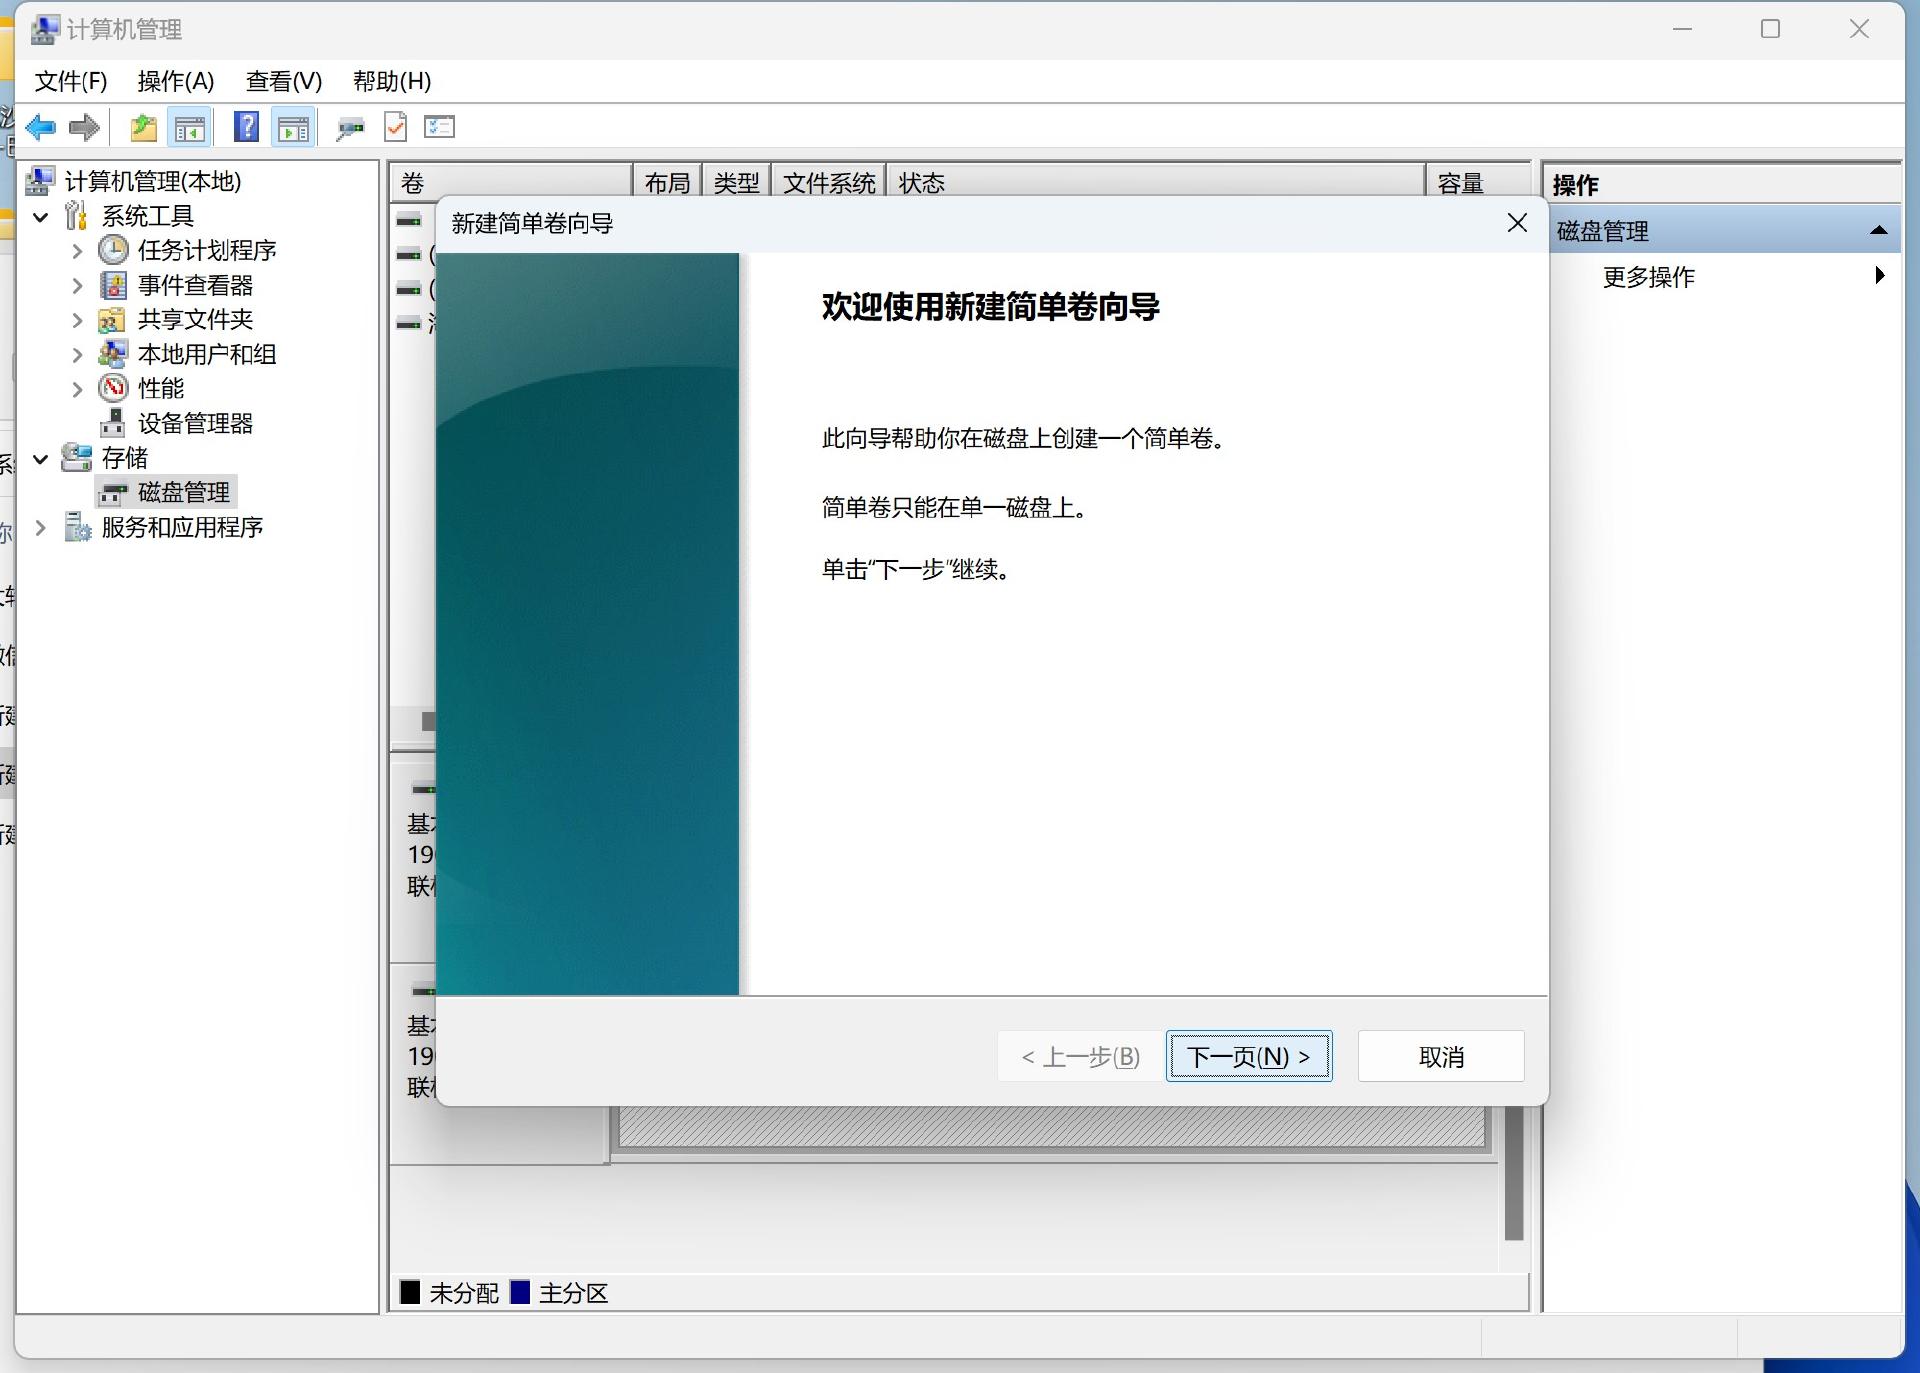
Task: Click the back navigation arrow icon
Action: pyautogui.click(x=40, y=126)
